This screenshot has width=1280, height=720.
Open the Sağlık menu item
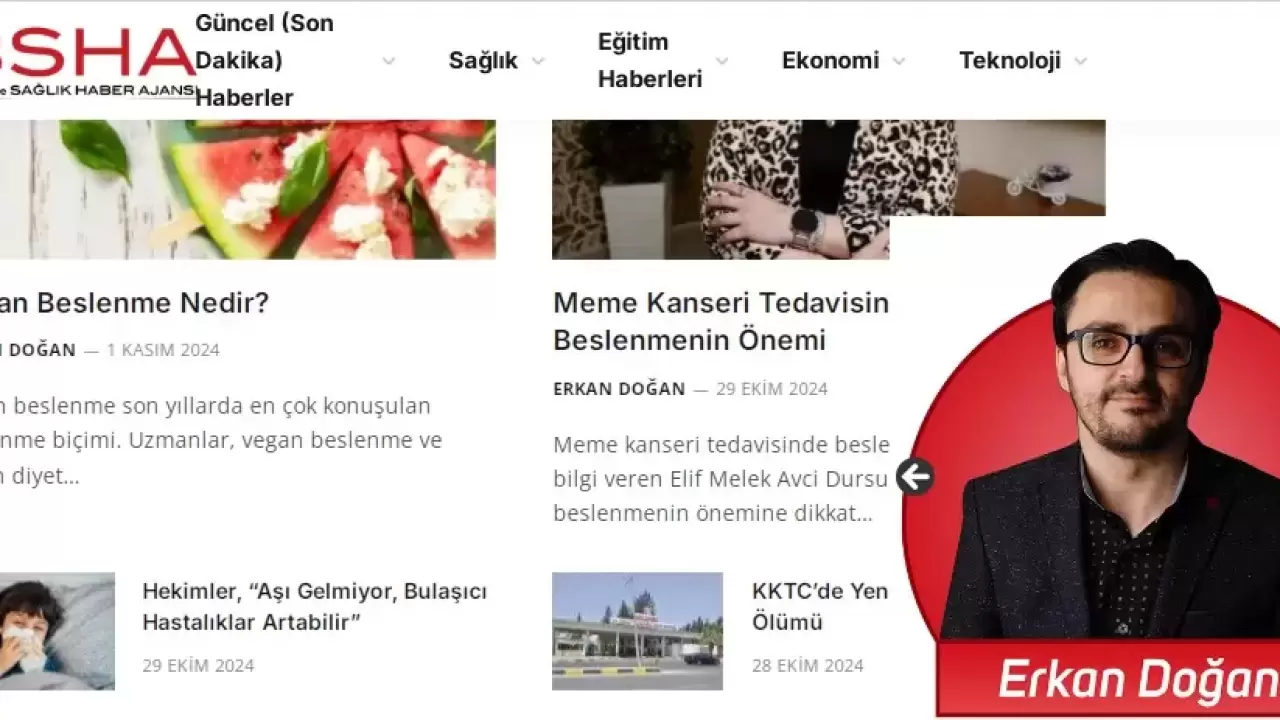coord(483,61)
